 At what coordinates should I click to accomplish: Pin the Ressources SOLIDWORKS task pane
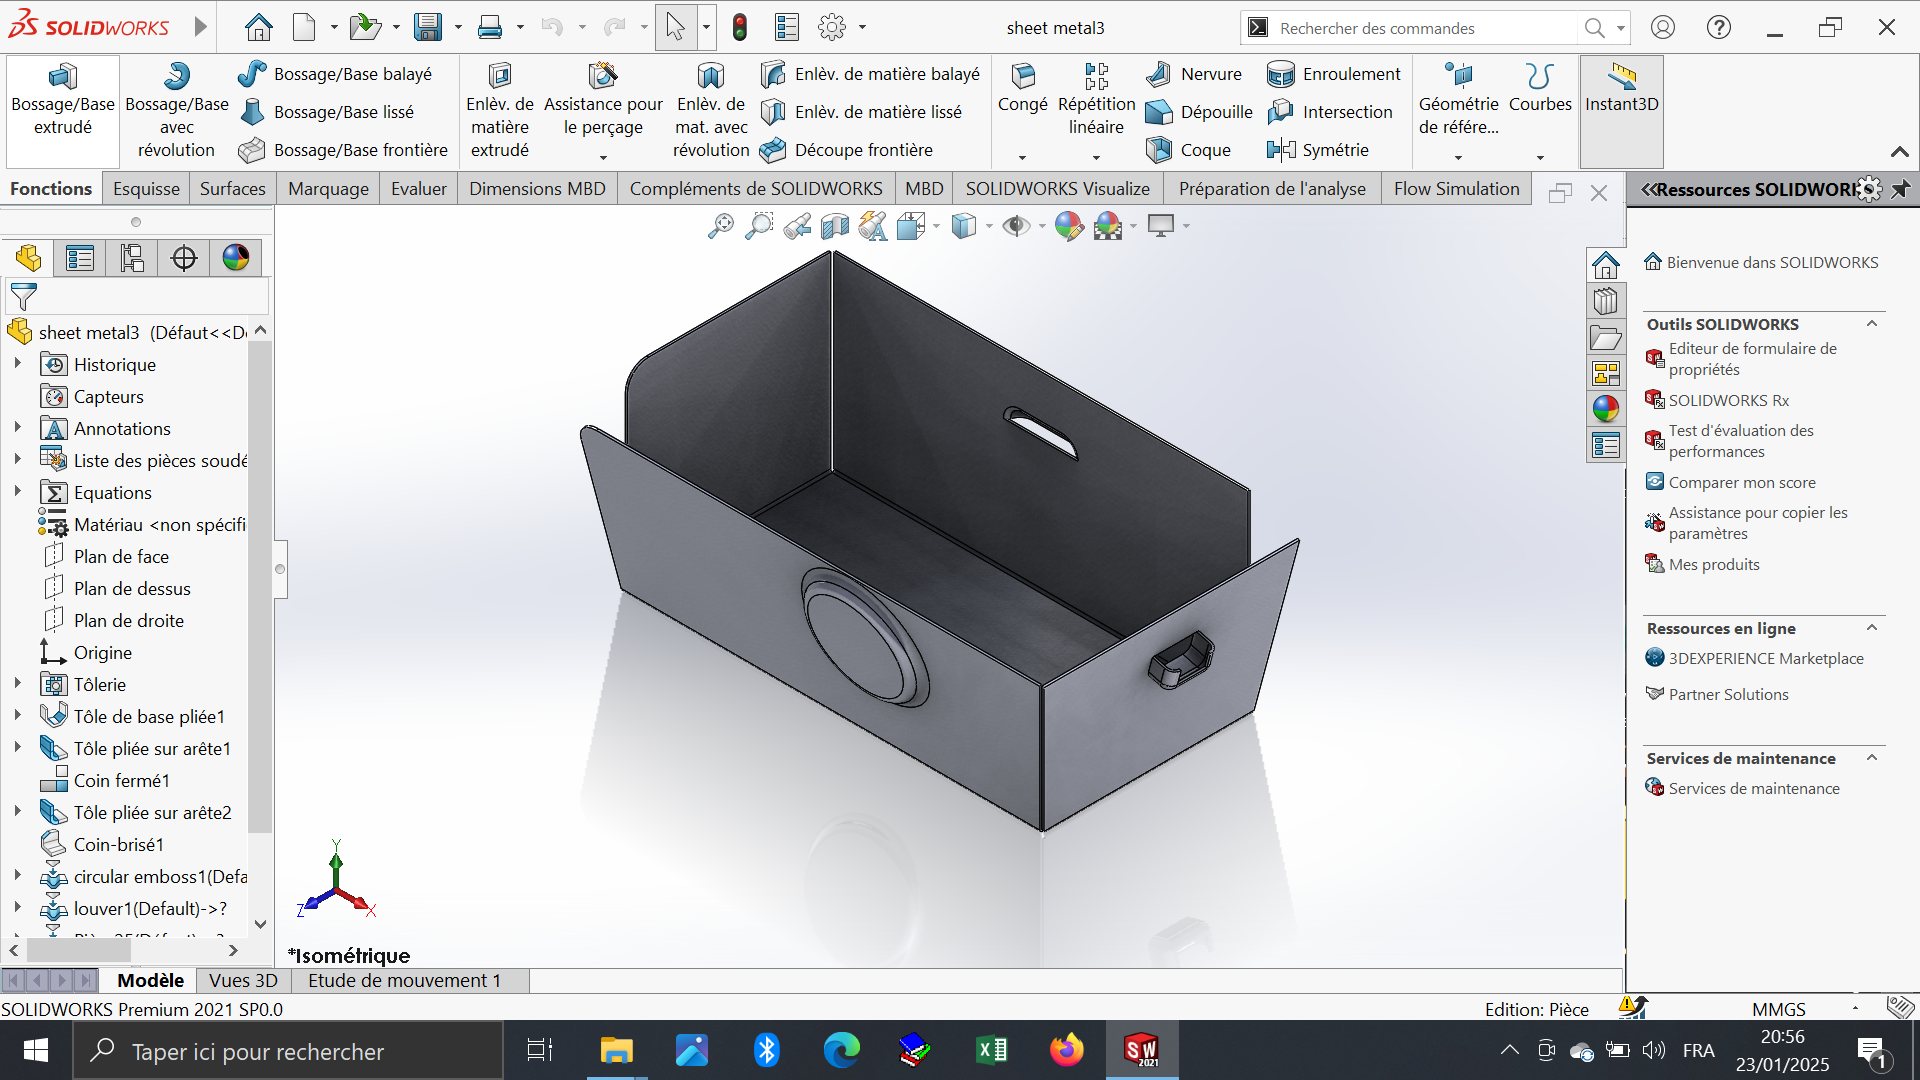[1901, 189]
